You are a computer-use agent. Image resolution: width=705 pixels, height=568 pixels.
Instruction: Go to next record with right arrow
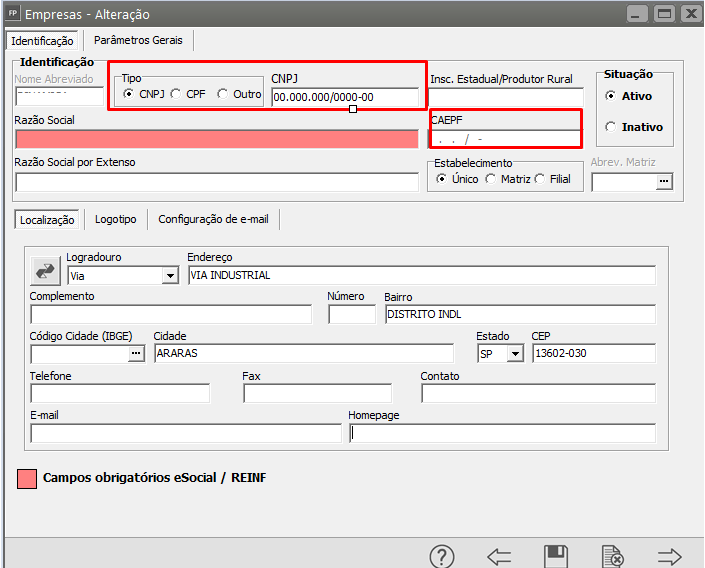[670, 556]
